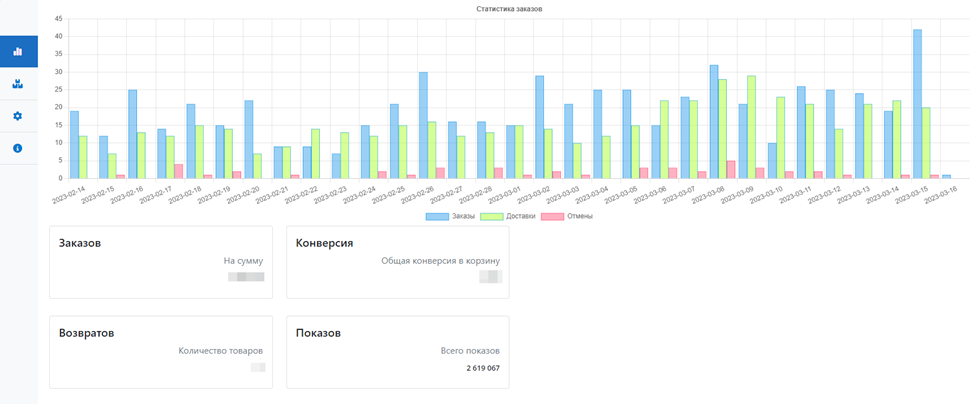Click the chart title Статистика заказов

[510, 9]
